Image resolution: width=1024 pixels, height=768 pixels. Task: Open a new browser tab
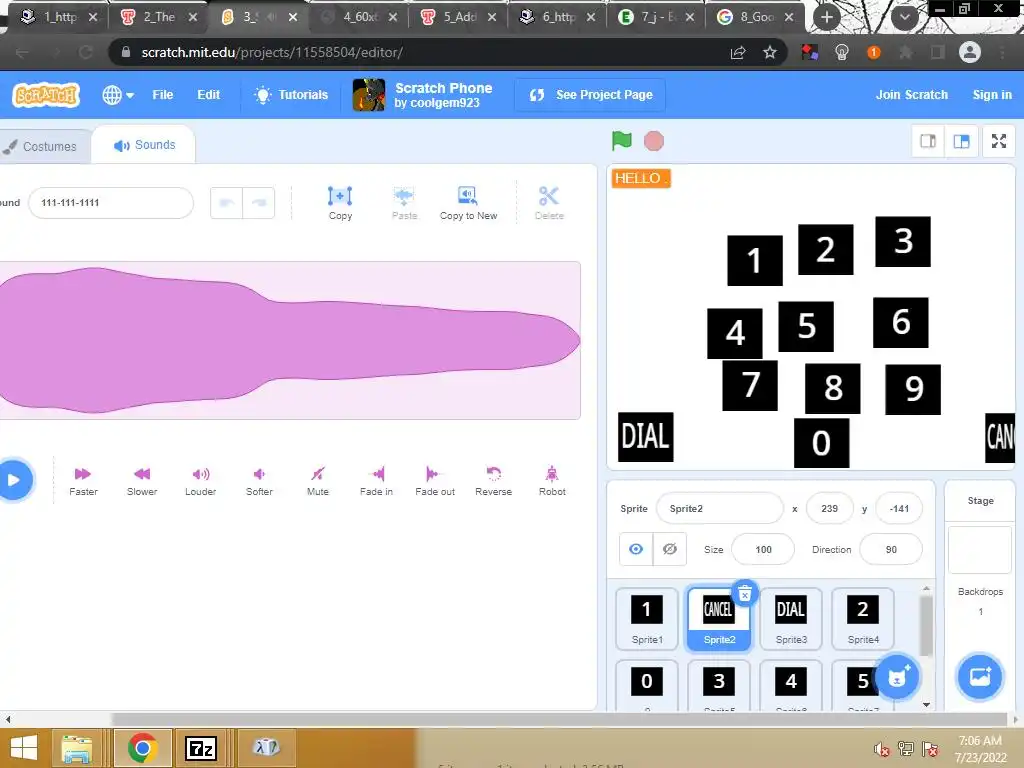(x=827, y=17)
